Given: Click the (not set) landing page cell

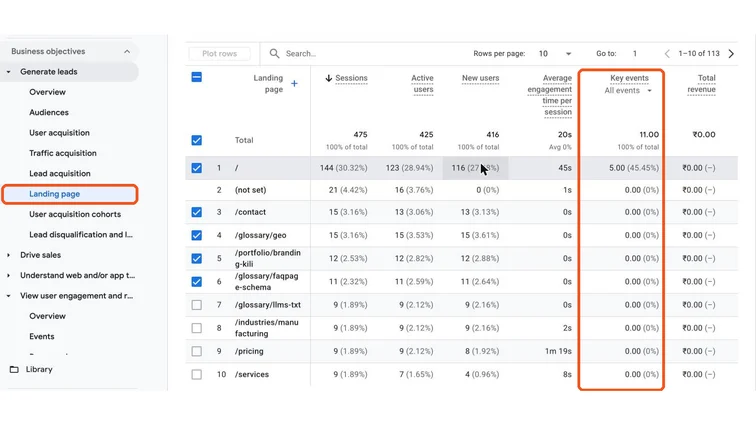Looking at the screenshot, I should 250,190.
